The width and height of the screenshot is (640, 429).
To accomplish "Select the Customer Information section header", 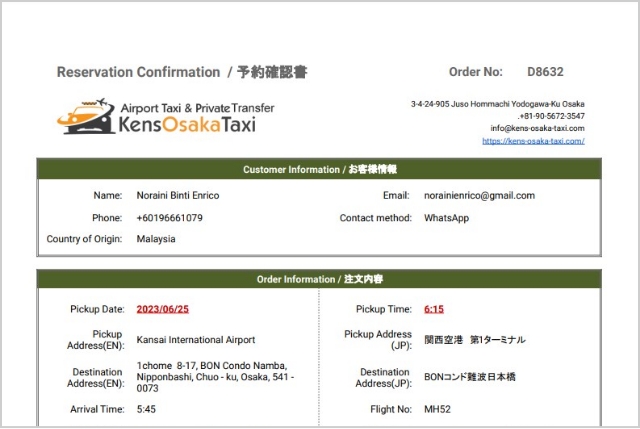I will tap(319, 170).
